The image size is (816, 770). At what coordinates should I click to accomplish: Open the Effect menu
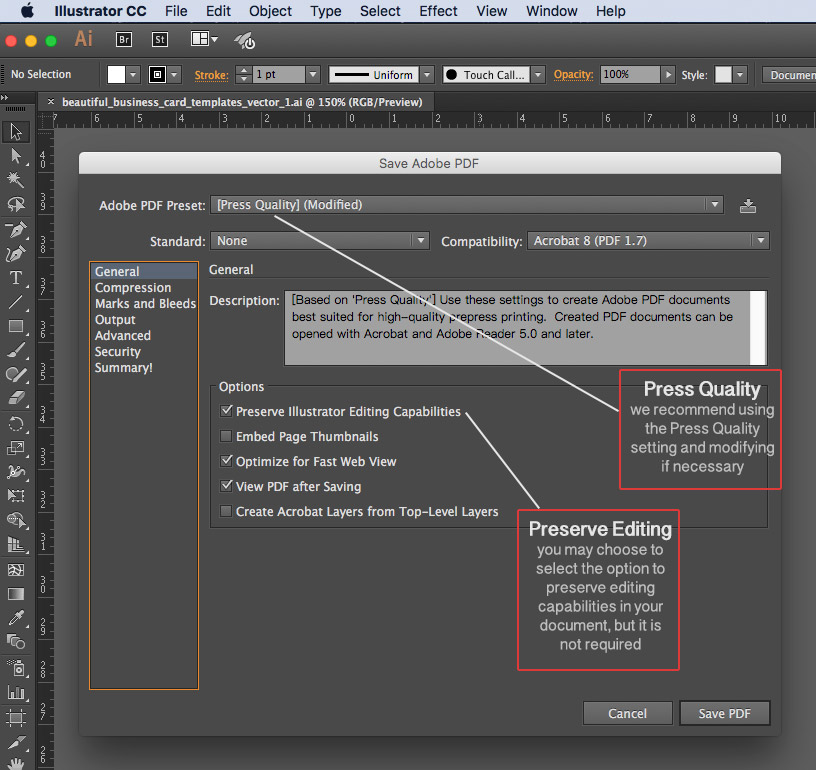438,11
